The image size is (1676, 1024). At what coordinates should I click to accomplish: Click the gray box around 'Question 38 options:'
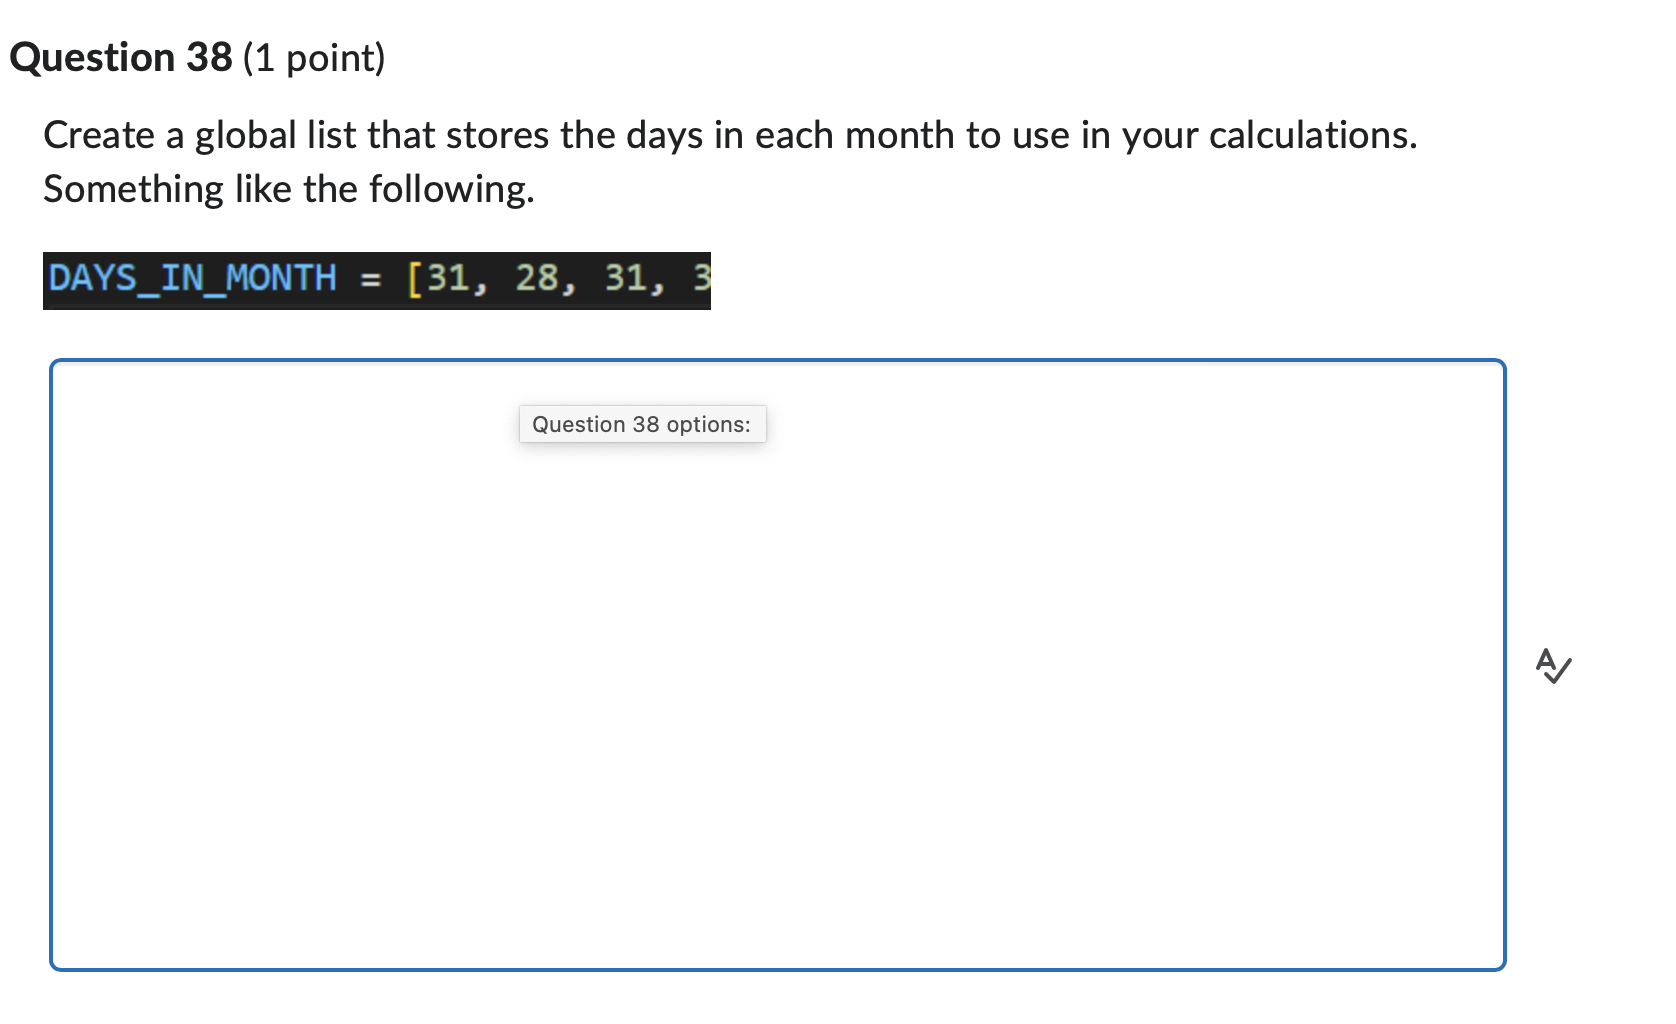coord(641,424)
